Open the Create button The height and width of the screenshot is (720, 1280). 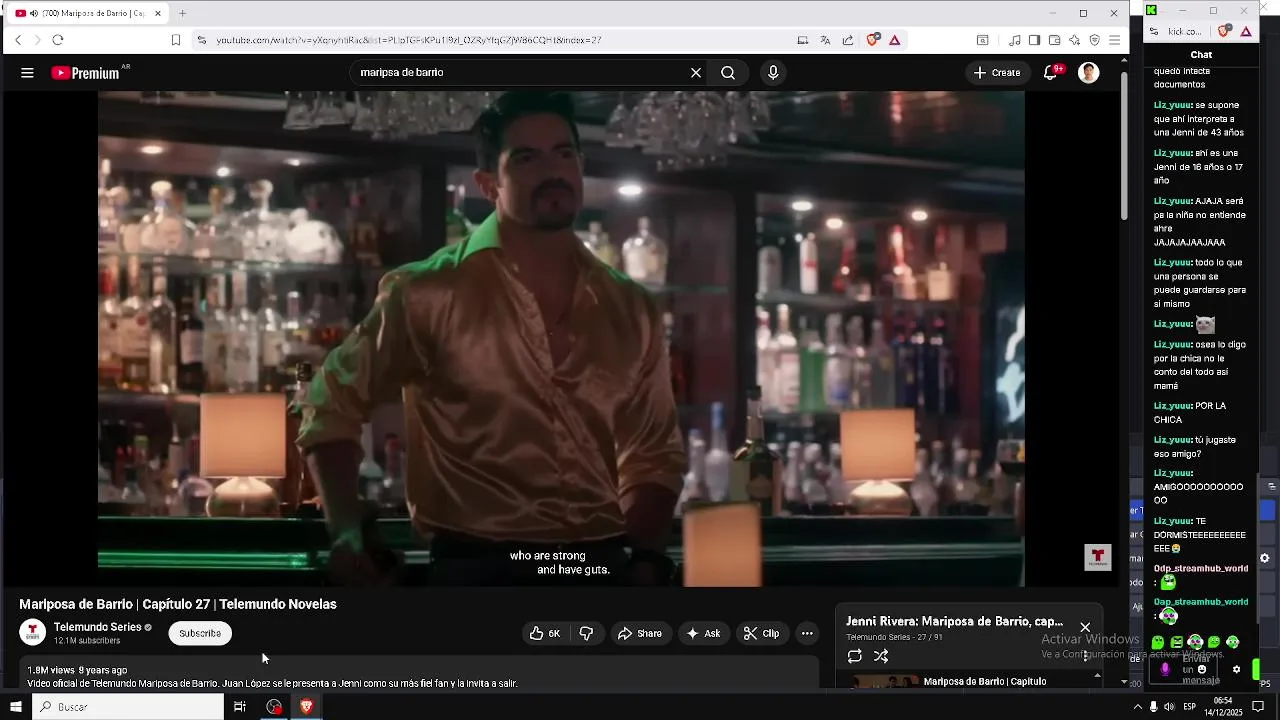(x=997, y=73)
